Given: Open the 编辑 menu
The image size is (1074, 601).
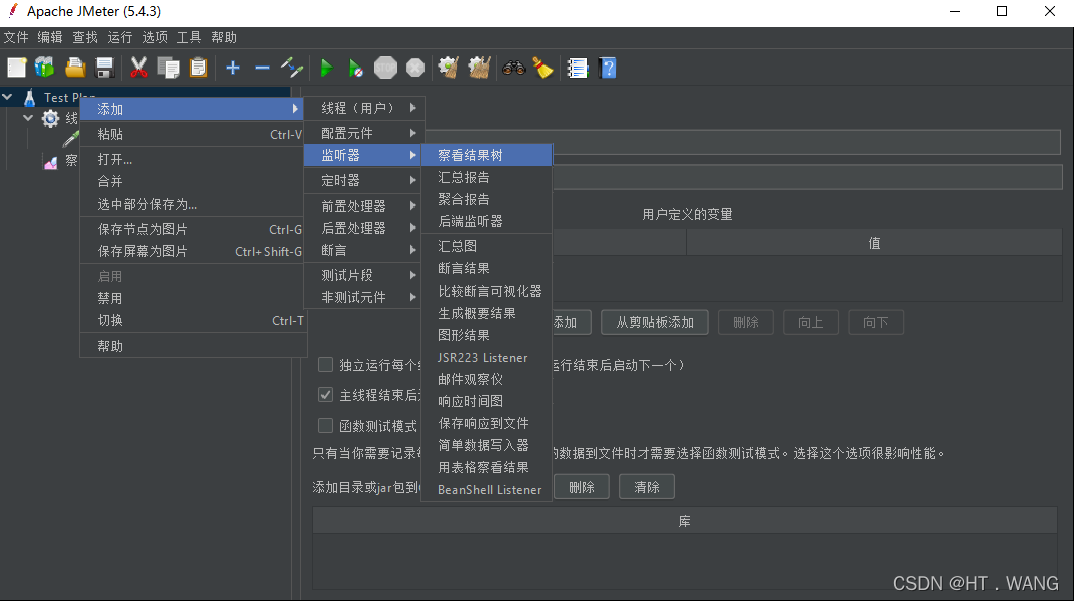Looking at the screenshot, I should 50,37.
